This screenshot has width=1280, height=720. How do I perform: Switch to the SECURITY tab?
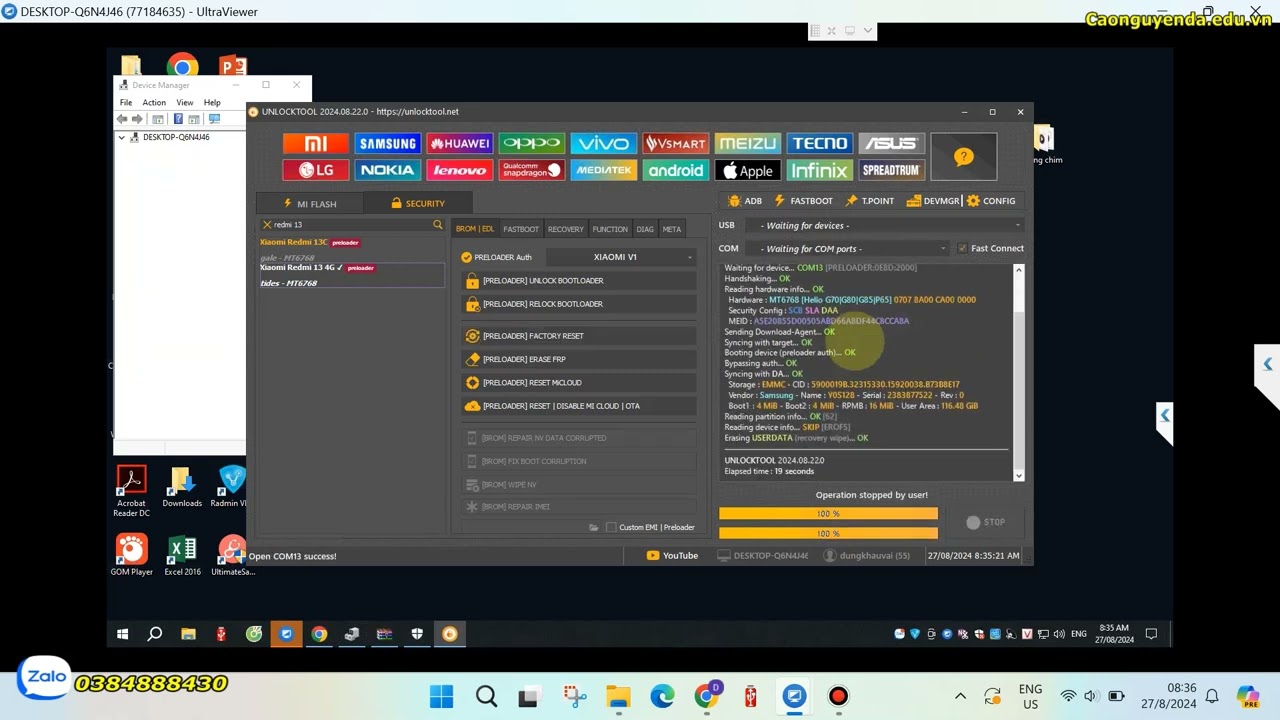[418, 203]
